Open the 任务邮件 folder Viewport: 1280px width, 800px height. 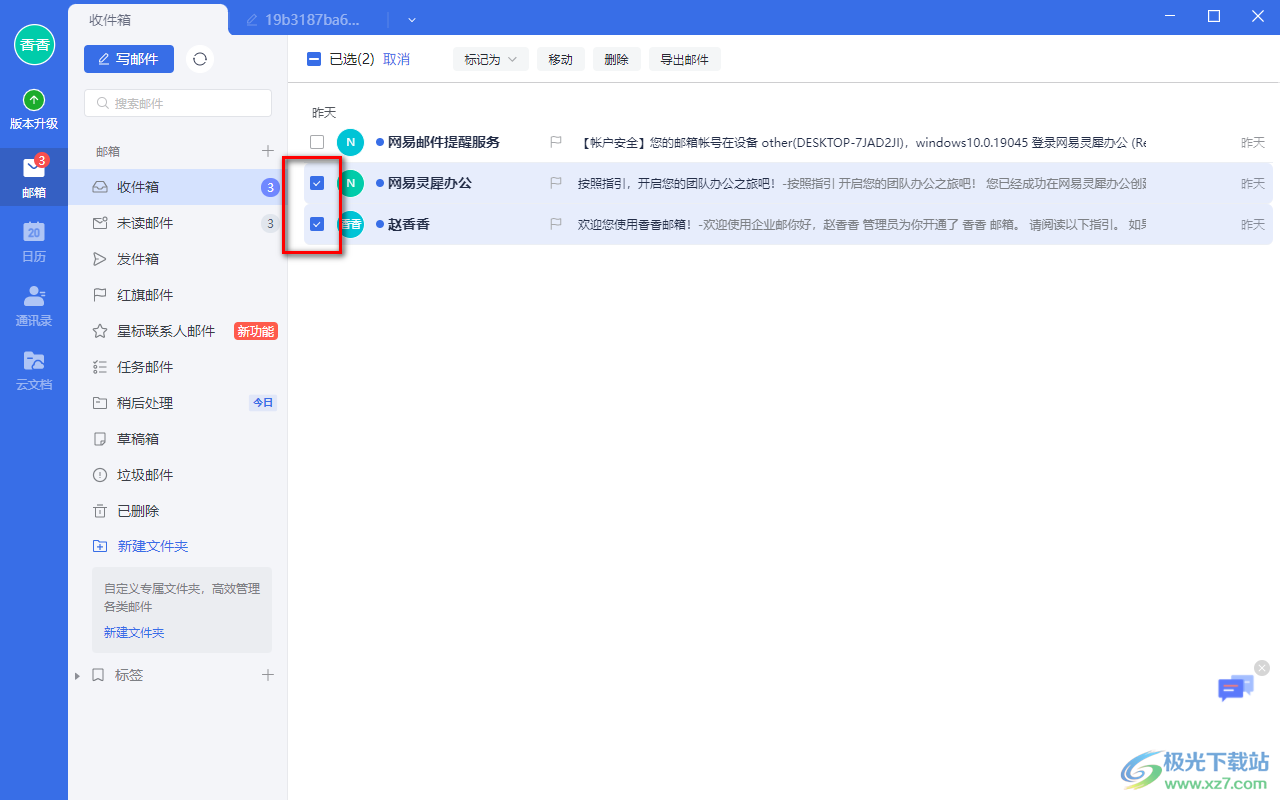click(x=178, y=367)
